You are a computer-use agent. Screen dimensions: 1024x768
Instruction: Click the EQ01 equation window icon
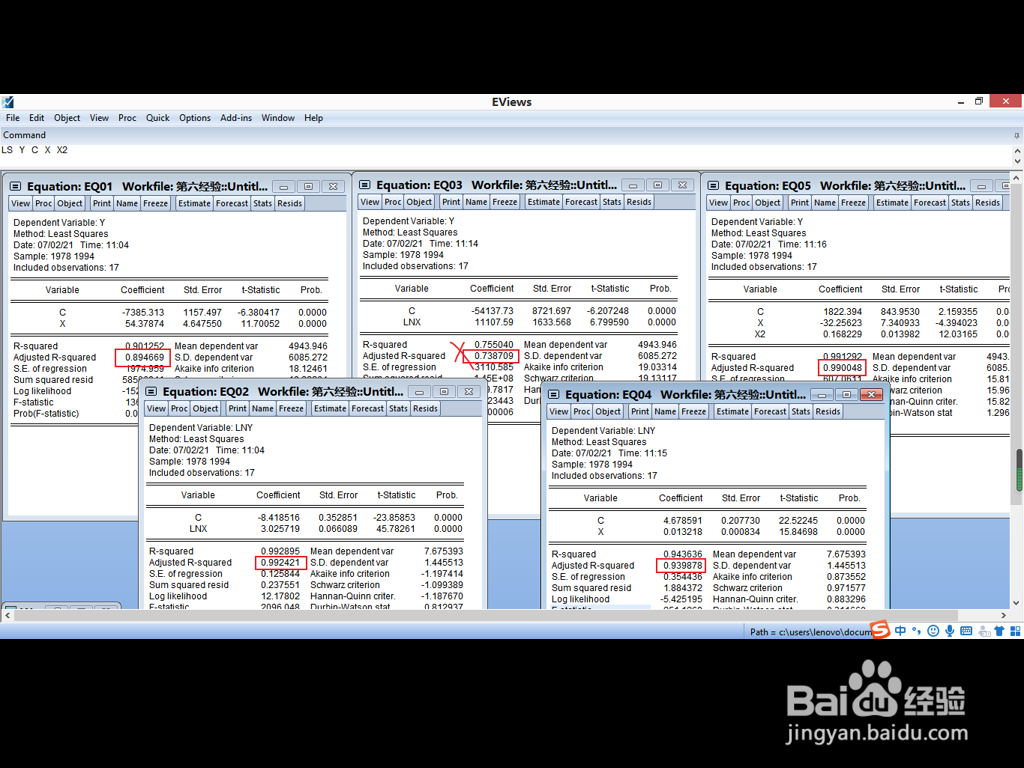16,187
